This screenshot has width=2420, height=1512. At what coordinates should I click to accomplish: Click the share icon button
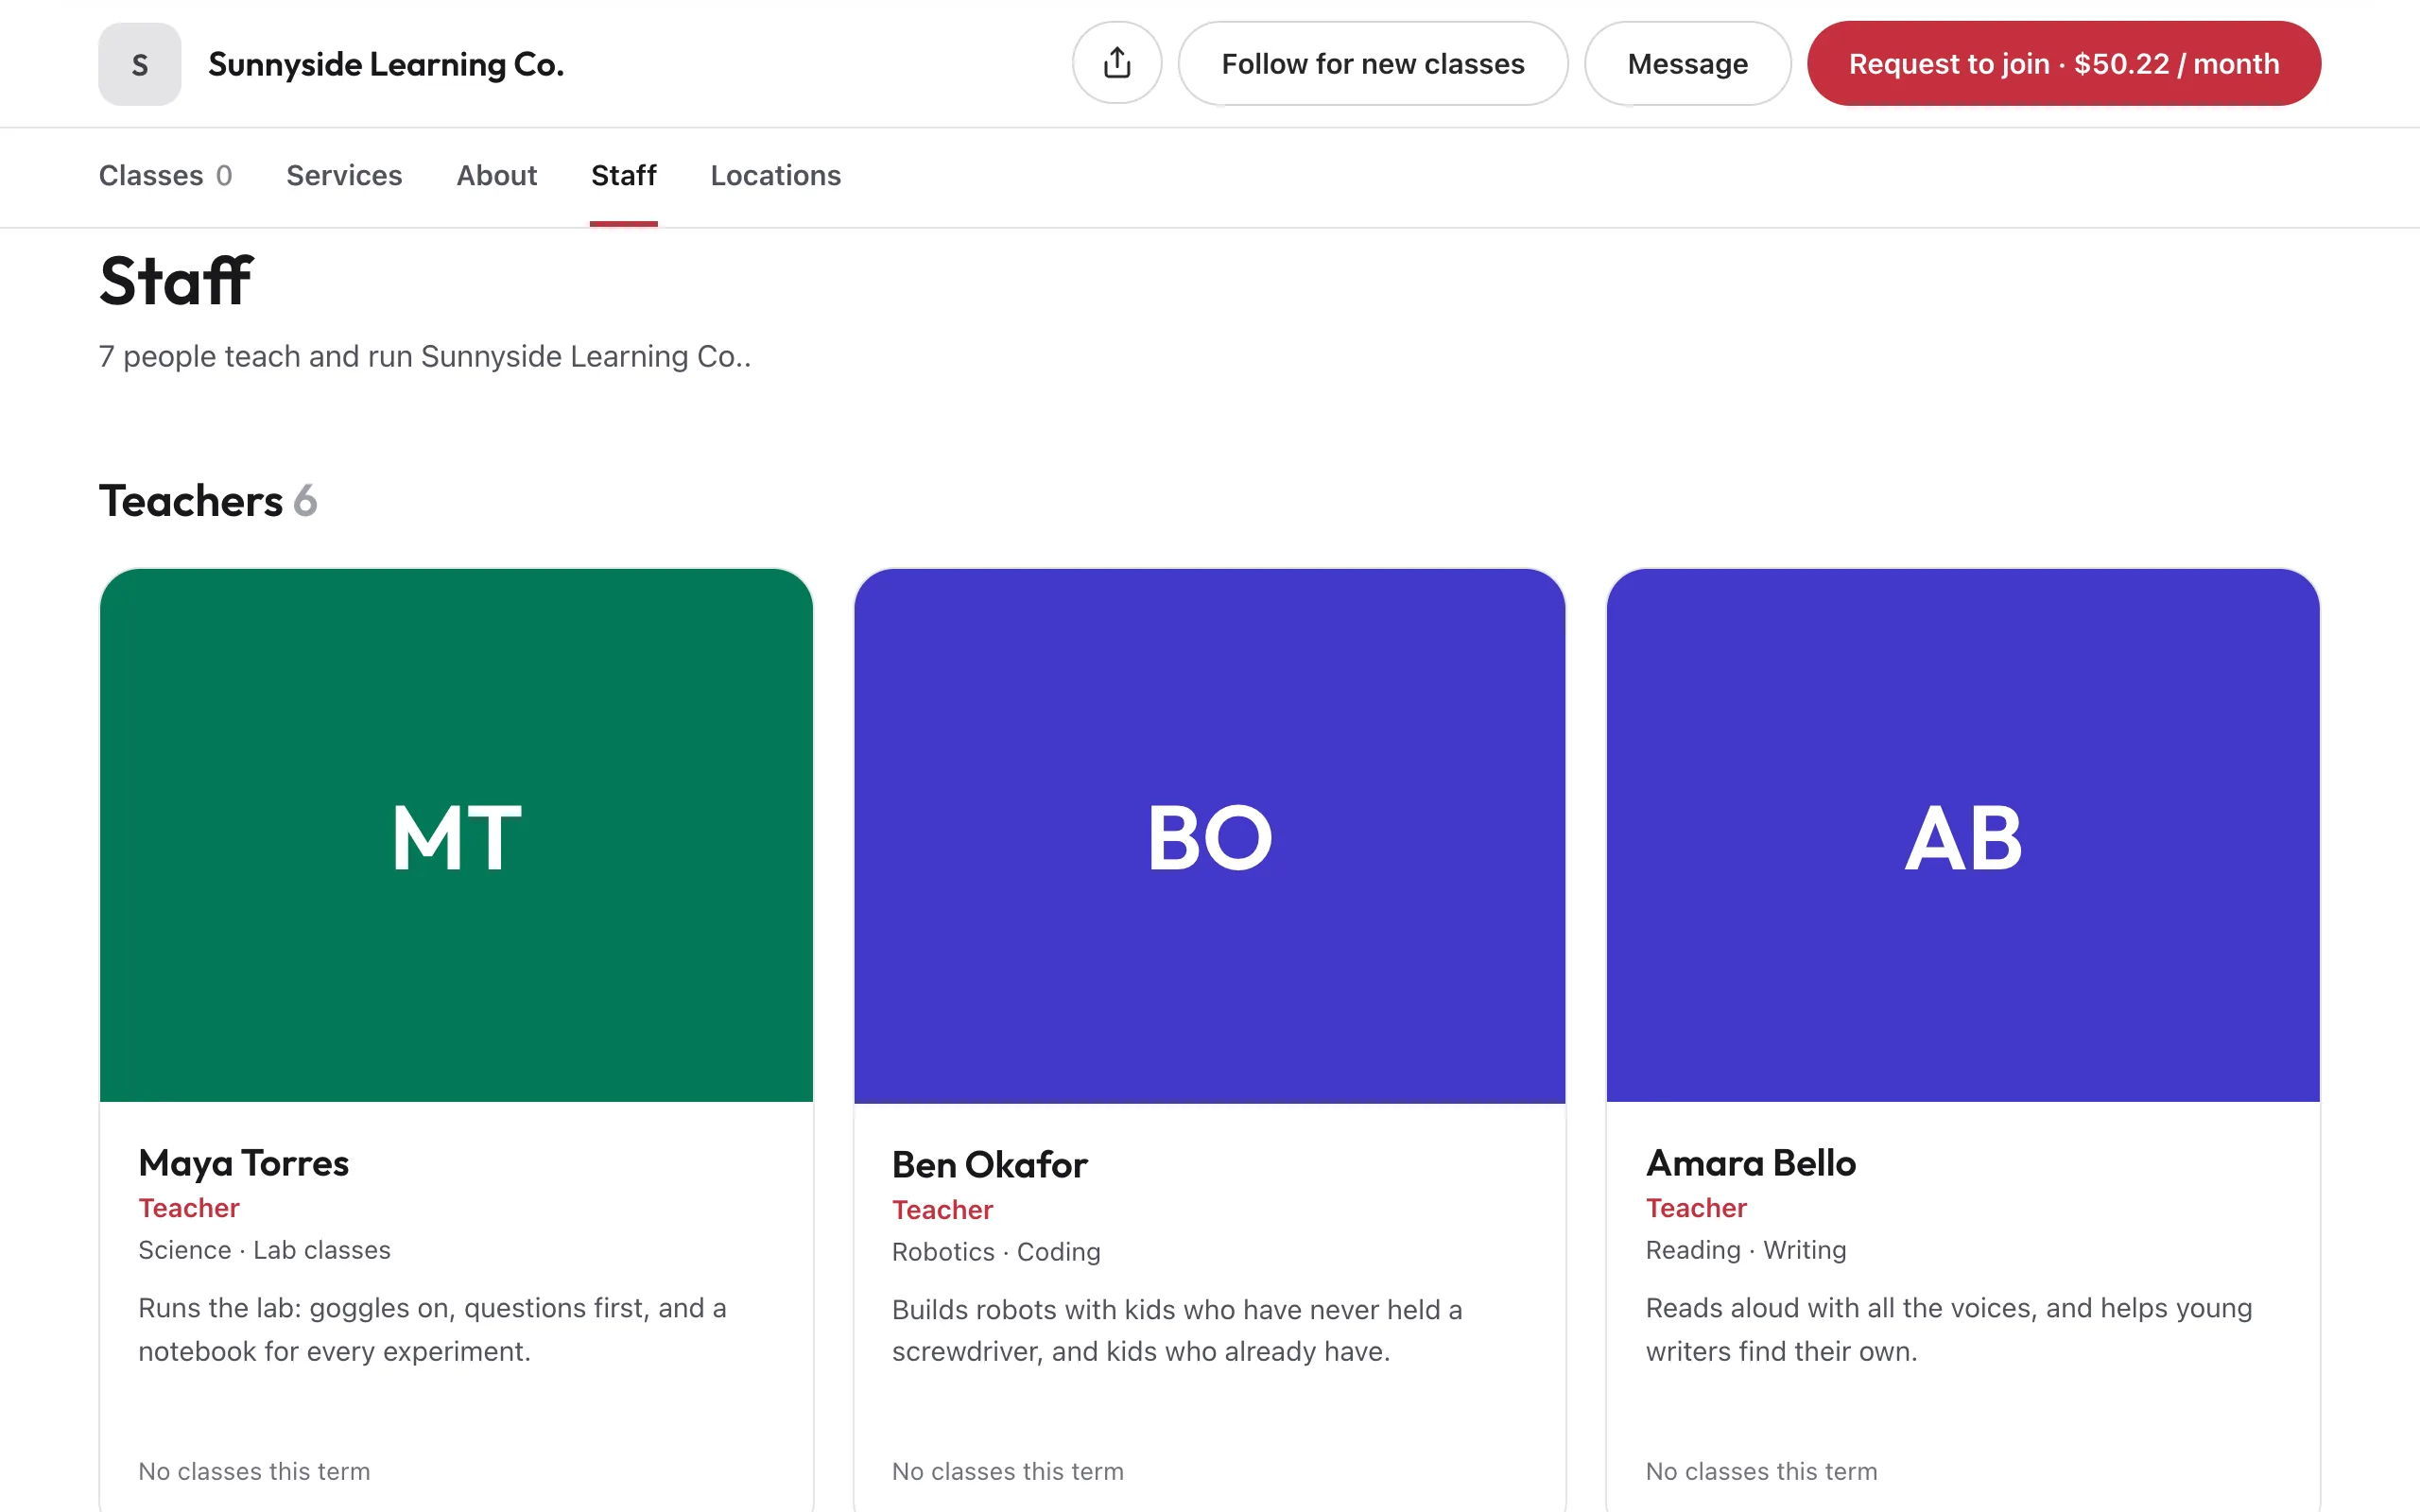1117,63
